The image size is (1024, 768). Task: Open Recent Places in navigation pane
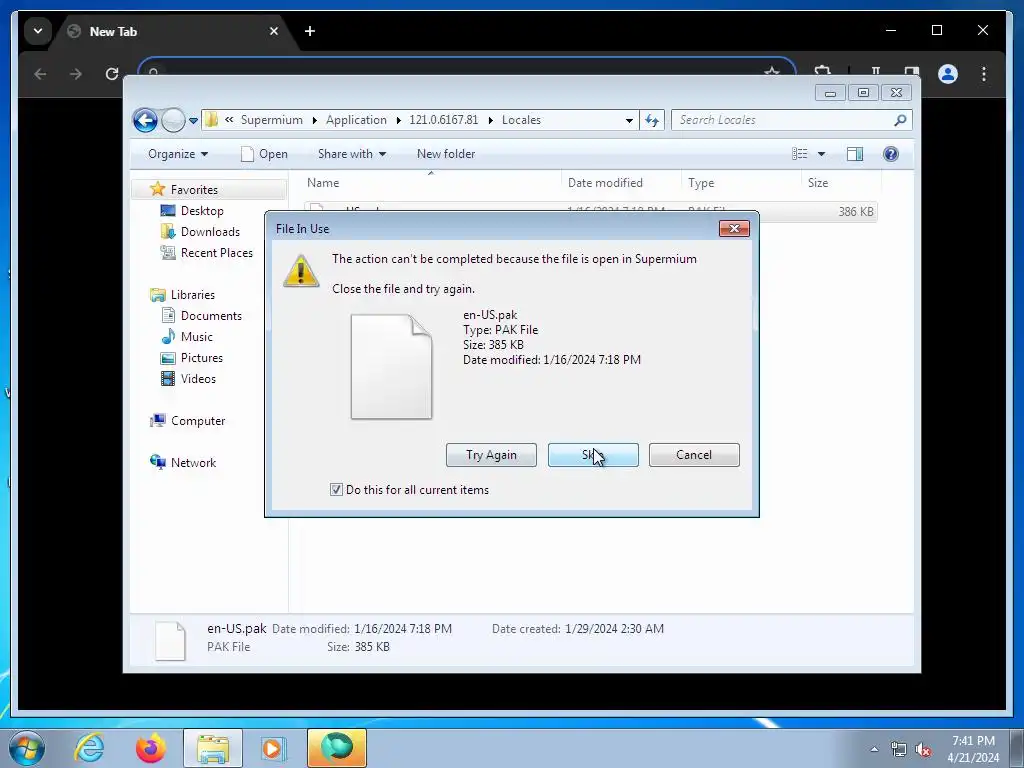(216, 253)
